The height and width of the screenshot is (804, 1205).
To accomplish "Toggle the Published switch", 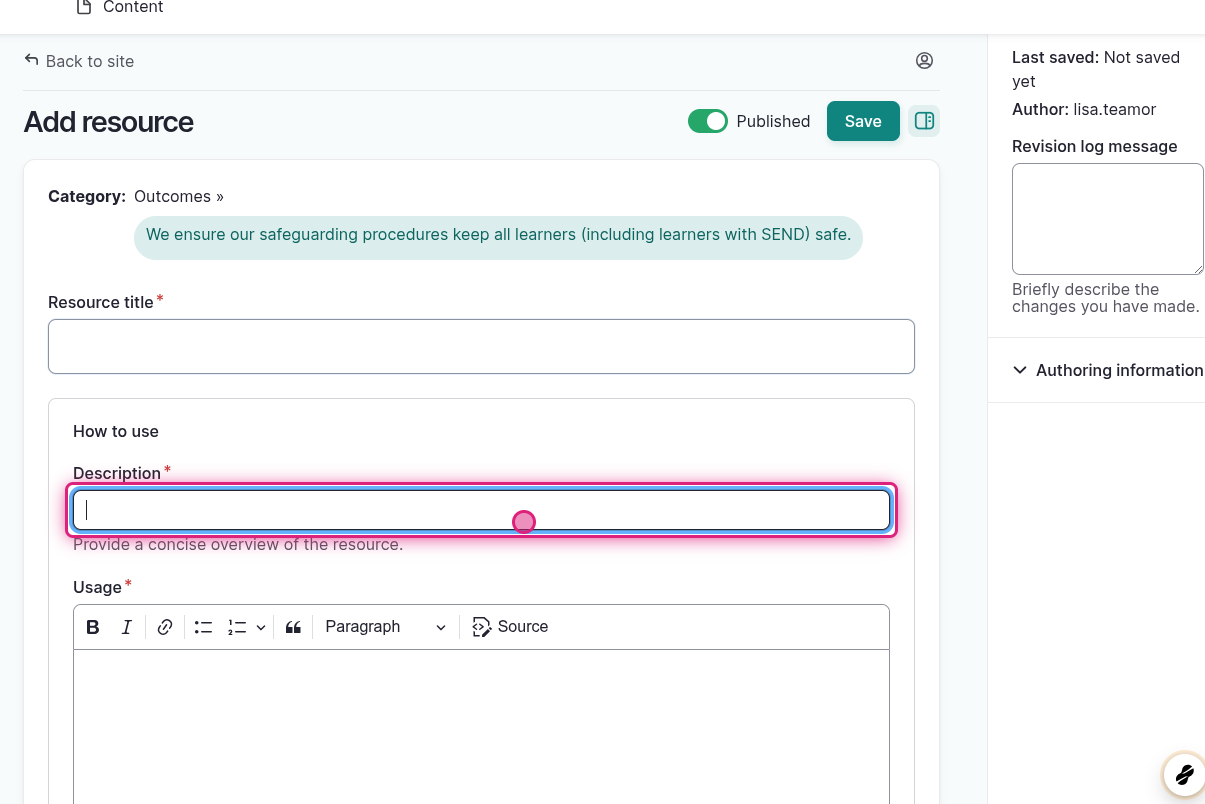I will pos(708,121).
